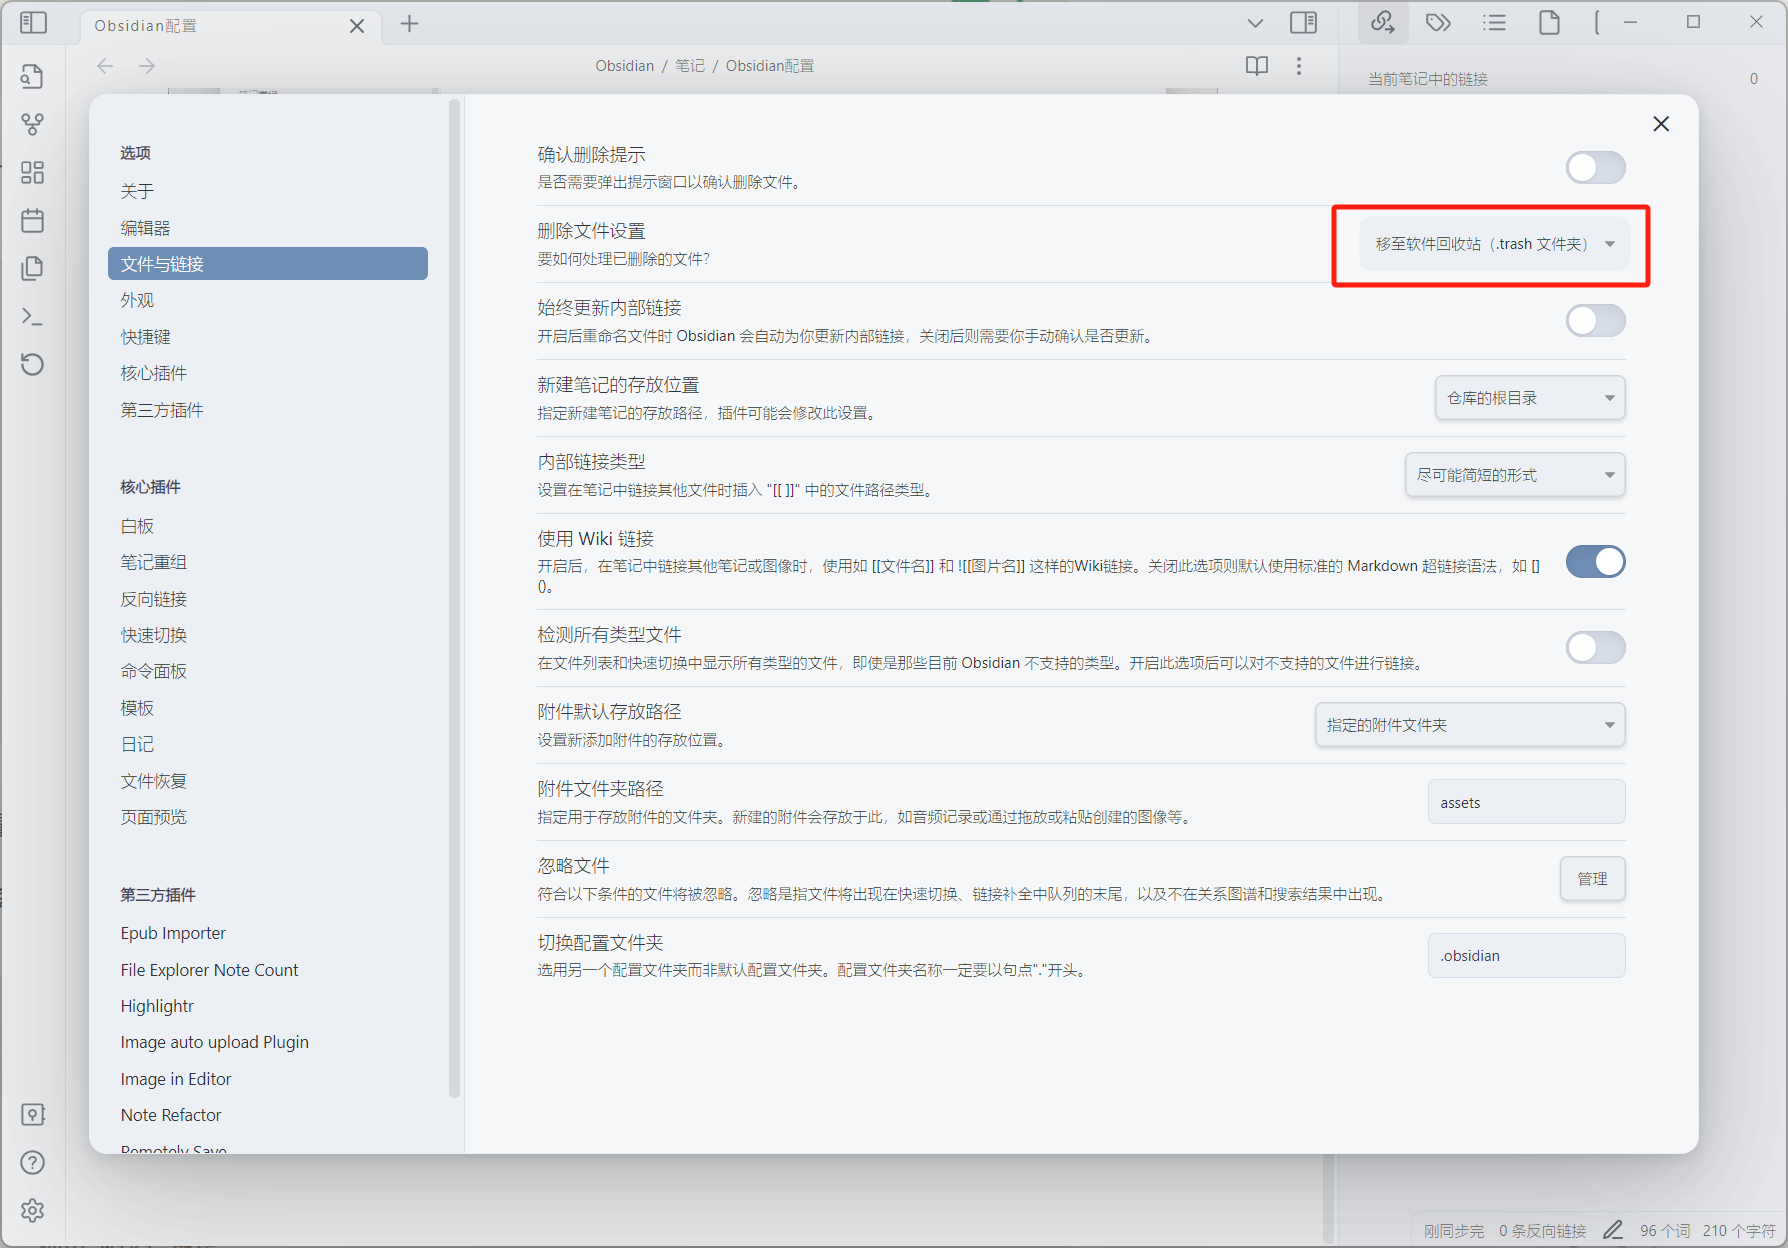1788x1248 pixels.
Task: Toggle 确认删除提示 switch
Action: pos(1595,168)
